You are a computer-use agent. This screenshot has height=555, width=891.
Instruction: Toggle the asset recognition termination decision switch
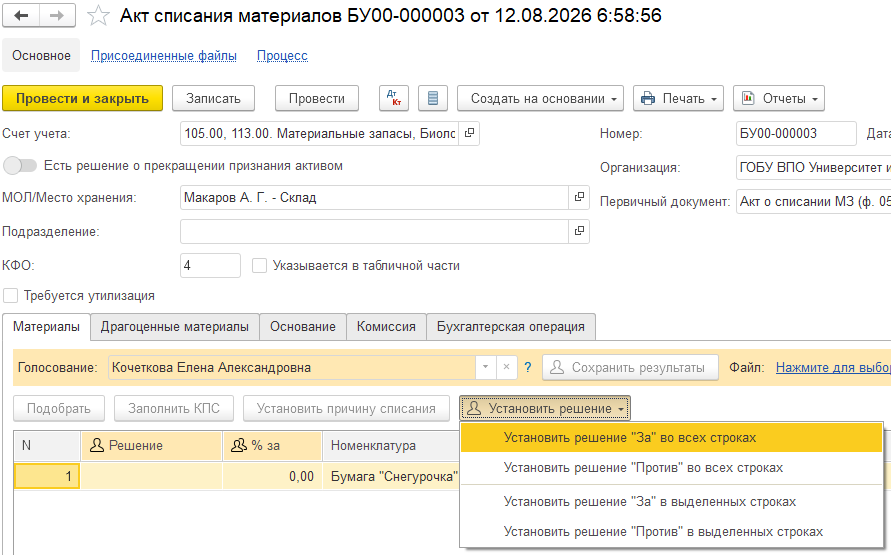tap(20, 166)
